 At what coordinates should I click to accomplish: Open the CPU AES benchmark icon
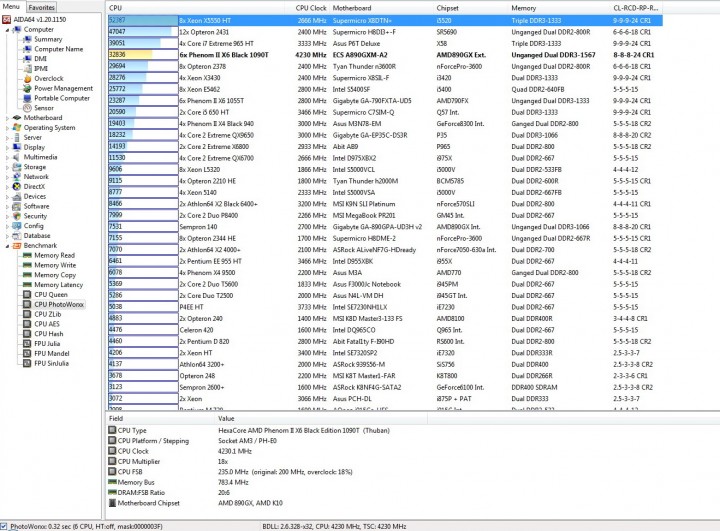[27, 324]
